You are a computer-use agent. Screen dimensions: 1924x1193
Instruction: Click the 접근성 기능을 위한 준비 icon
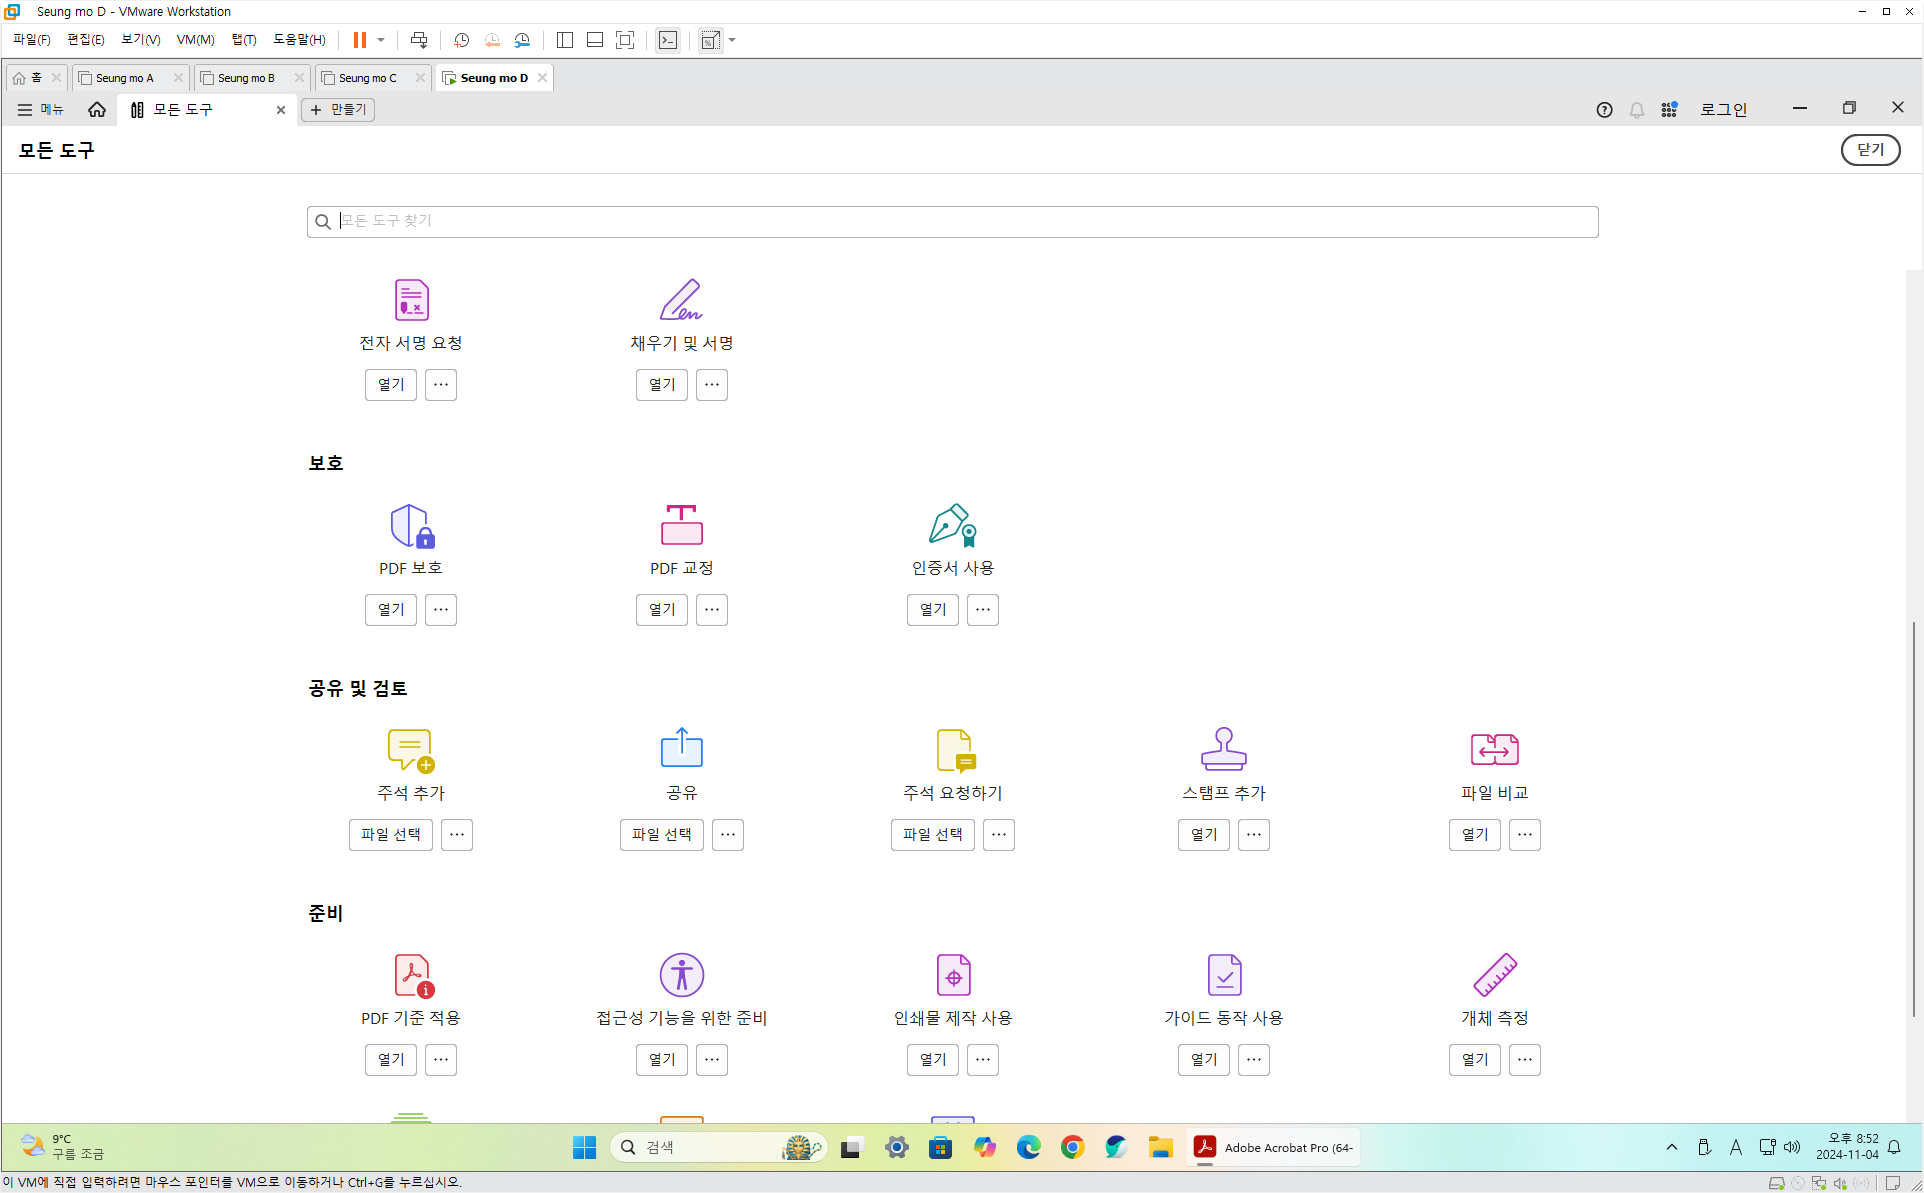click(681, 975)
